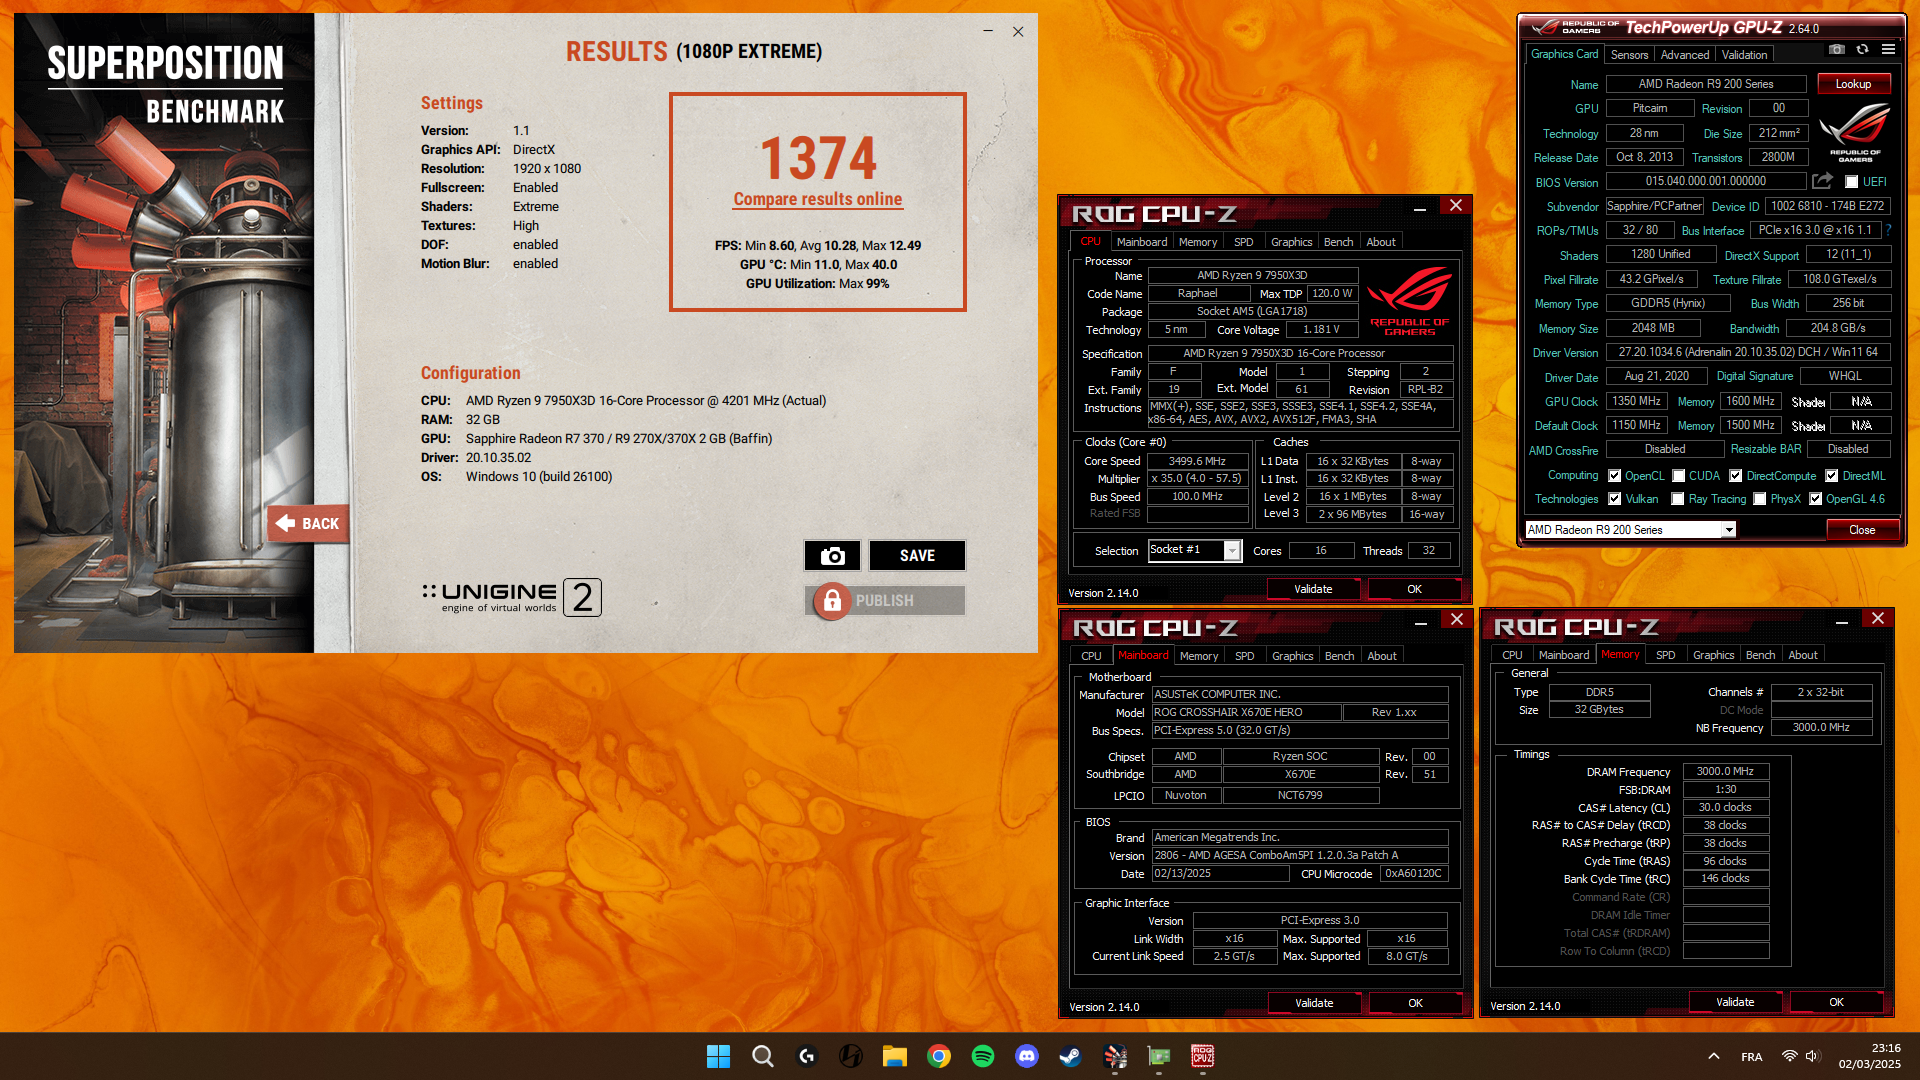Open File Explorer from taskbar
The width and height of the screenshot is (1920, 1080).
894,1056
